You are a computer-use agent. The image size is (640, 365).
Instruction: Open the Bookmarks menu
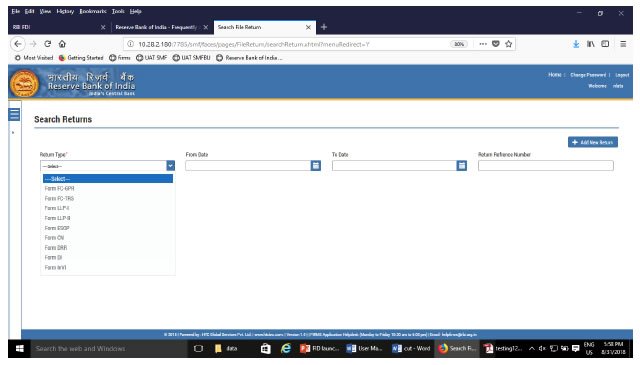pos(93,11)
